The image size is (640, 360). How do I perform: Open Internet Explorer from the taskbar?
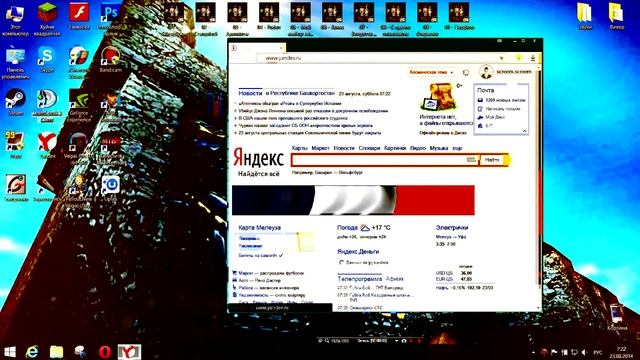[x=32, y=351]
